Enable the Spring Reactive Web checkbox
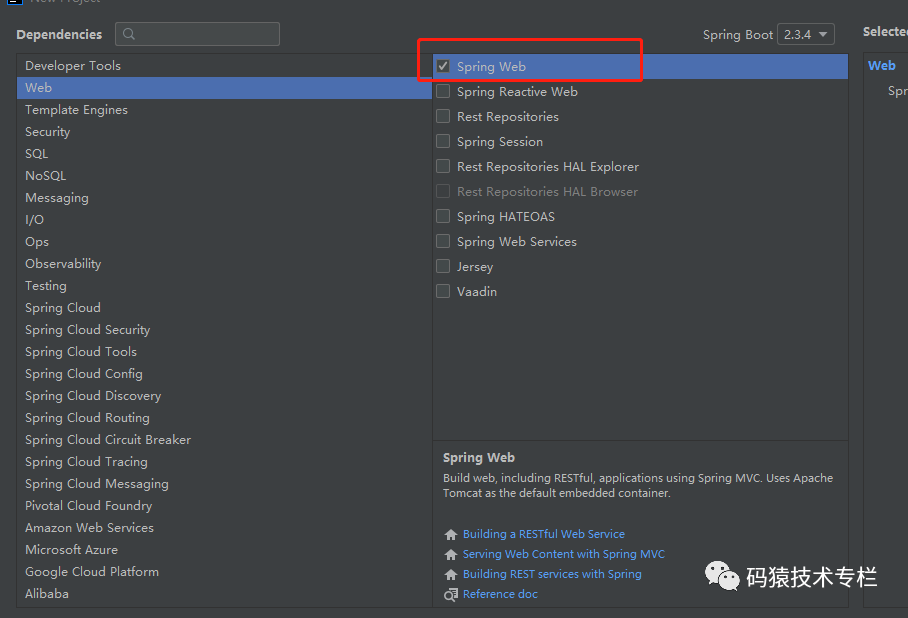This screenshot has height=618, width=908. (443, 91)
